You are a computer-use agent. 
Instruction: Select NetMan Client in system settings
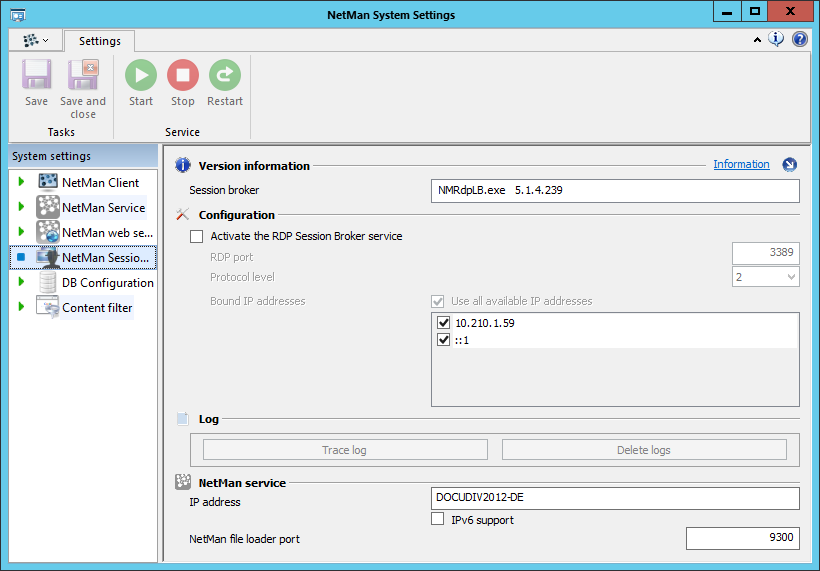click(x=100, y=182)
